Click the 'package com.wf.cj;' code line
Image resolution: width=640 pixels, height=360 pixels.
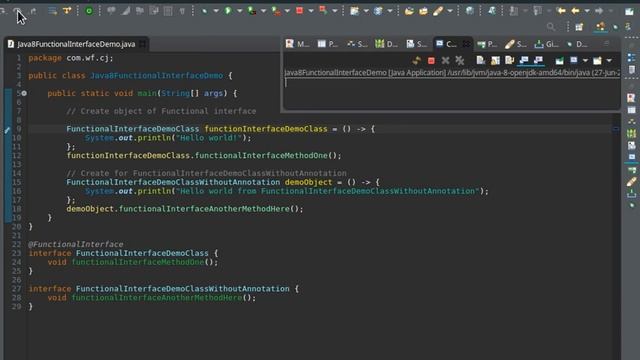click(71, 58)
